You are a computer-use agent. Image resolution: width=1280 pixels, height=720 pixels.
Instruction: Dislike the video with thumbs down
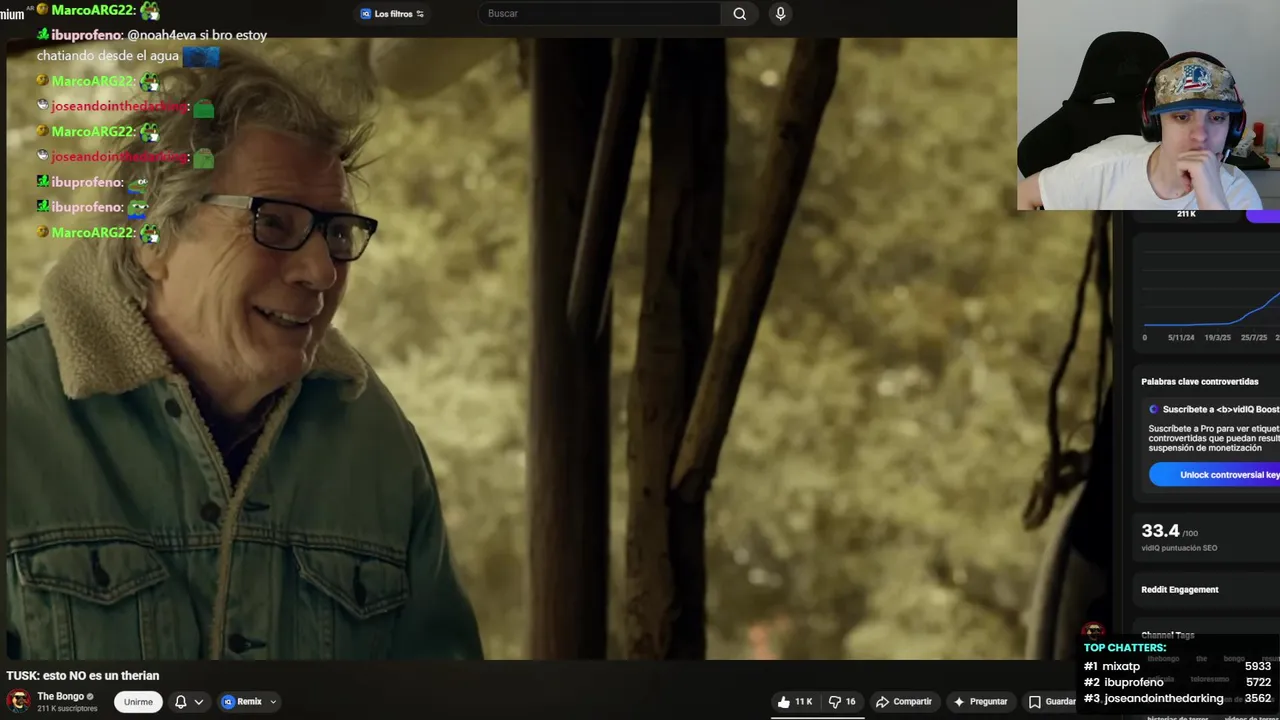click(x=843, y=702)
